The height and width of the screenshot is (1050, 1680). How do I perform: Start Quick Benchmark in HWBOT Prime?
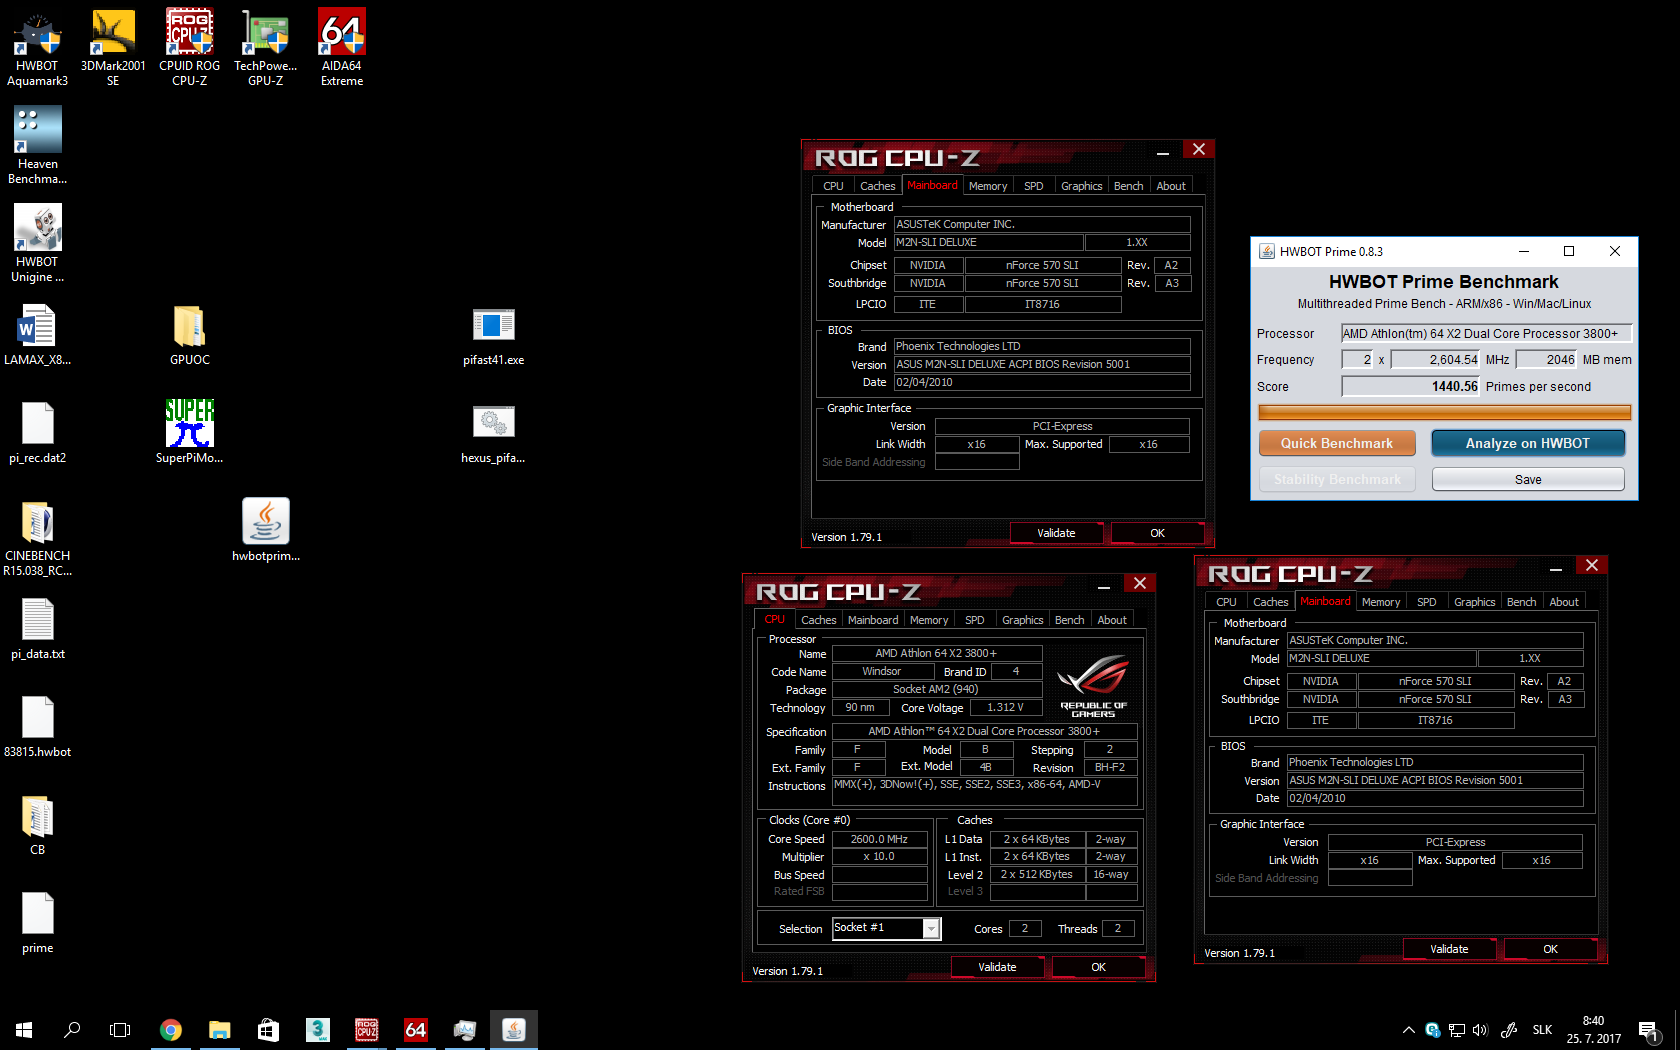coord(1337,443)
